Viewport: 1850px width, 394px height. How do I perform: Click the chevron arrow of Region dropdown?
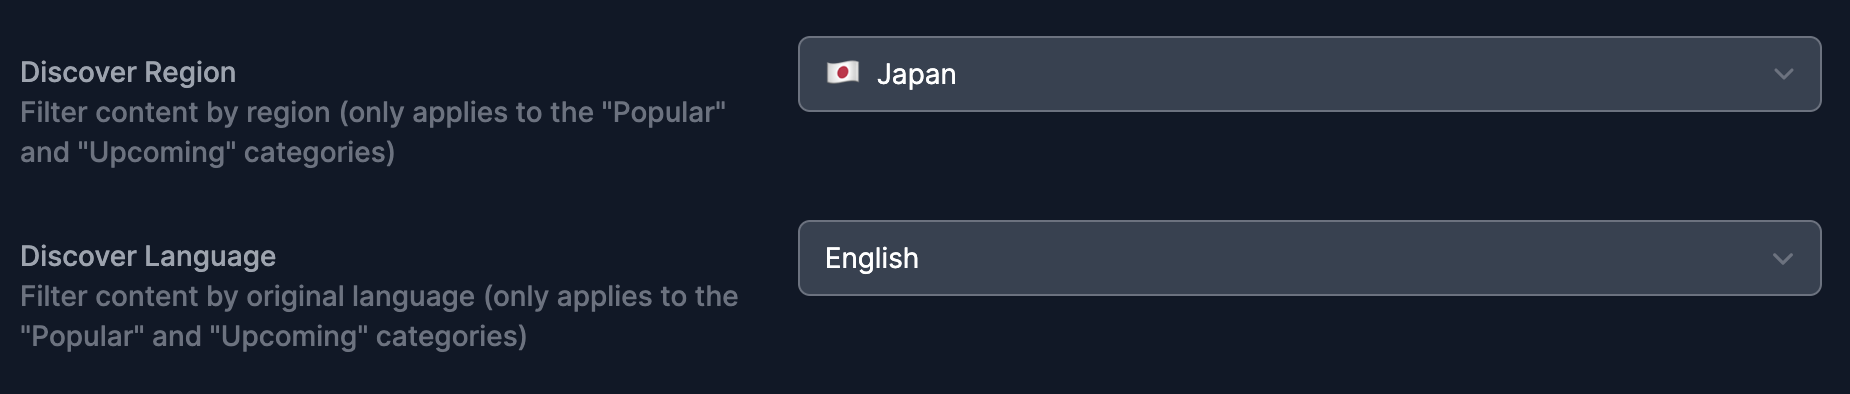pyautogui.click(x=1783, y=74)
